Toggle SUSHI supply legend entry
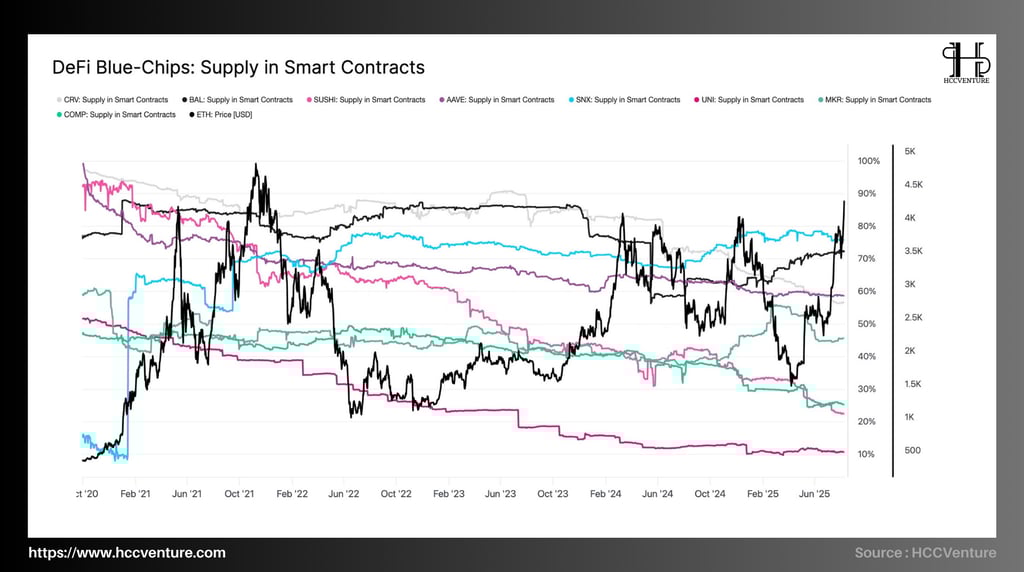 [x=366, y=100]
